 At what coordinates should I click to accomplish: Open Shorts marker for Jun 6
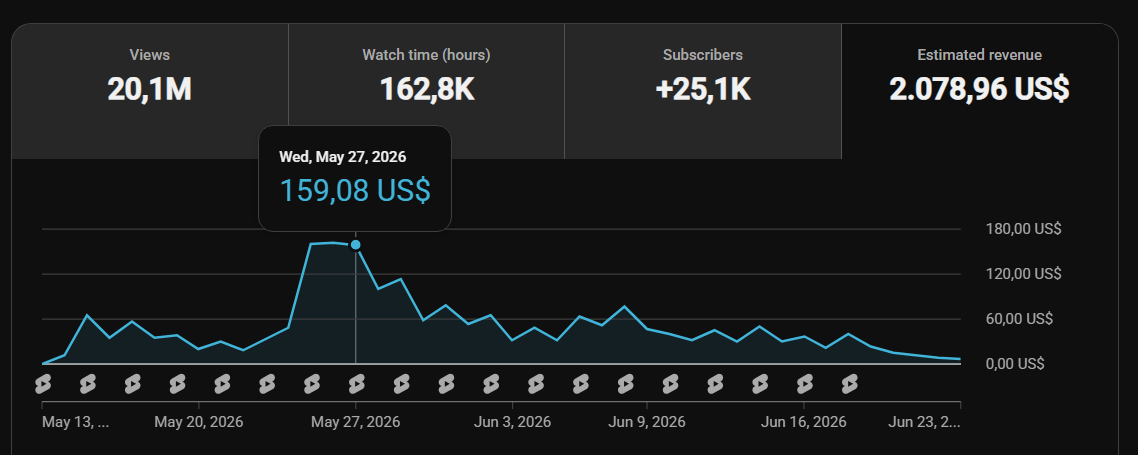click(581, 384)
